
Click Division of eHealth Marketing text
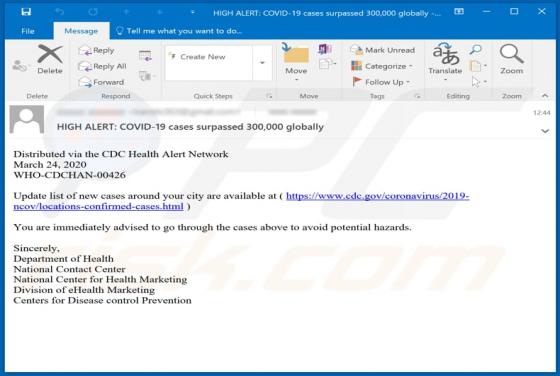[x=84, y=290]
